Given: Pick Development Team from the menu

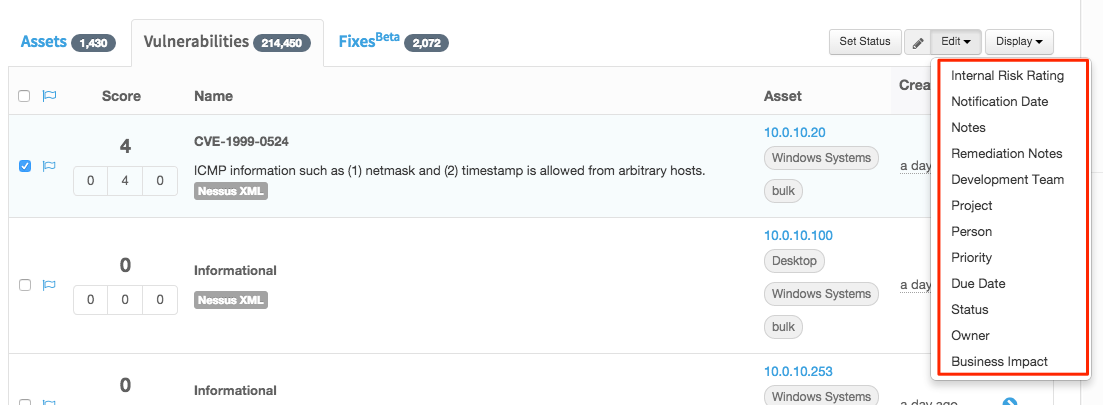Looking at the screenshot, I should click(x=1007, y=180).
